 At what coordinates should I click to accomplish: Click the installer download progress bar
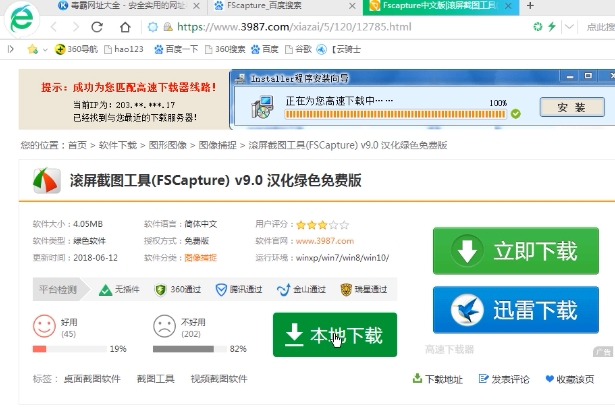click(395, 114)
